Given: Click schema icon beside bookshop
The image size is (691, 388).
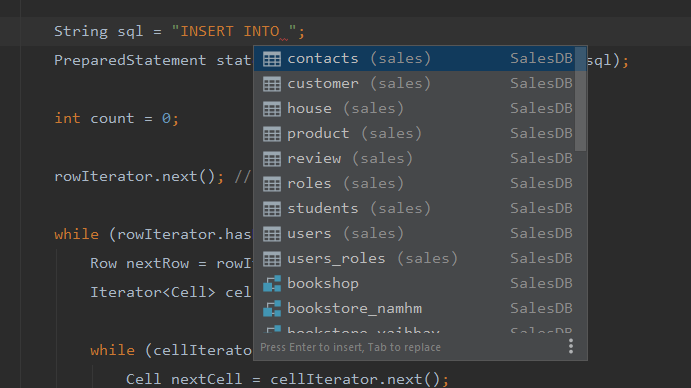Looking at the screenshot, I should tap(272, 284).
